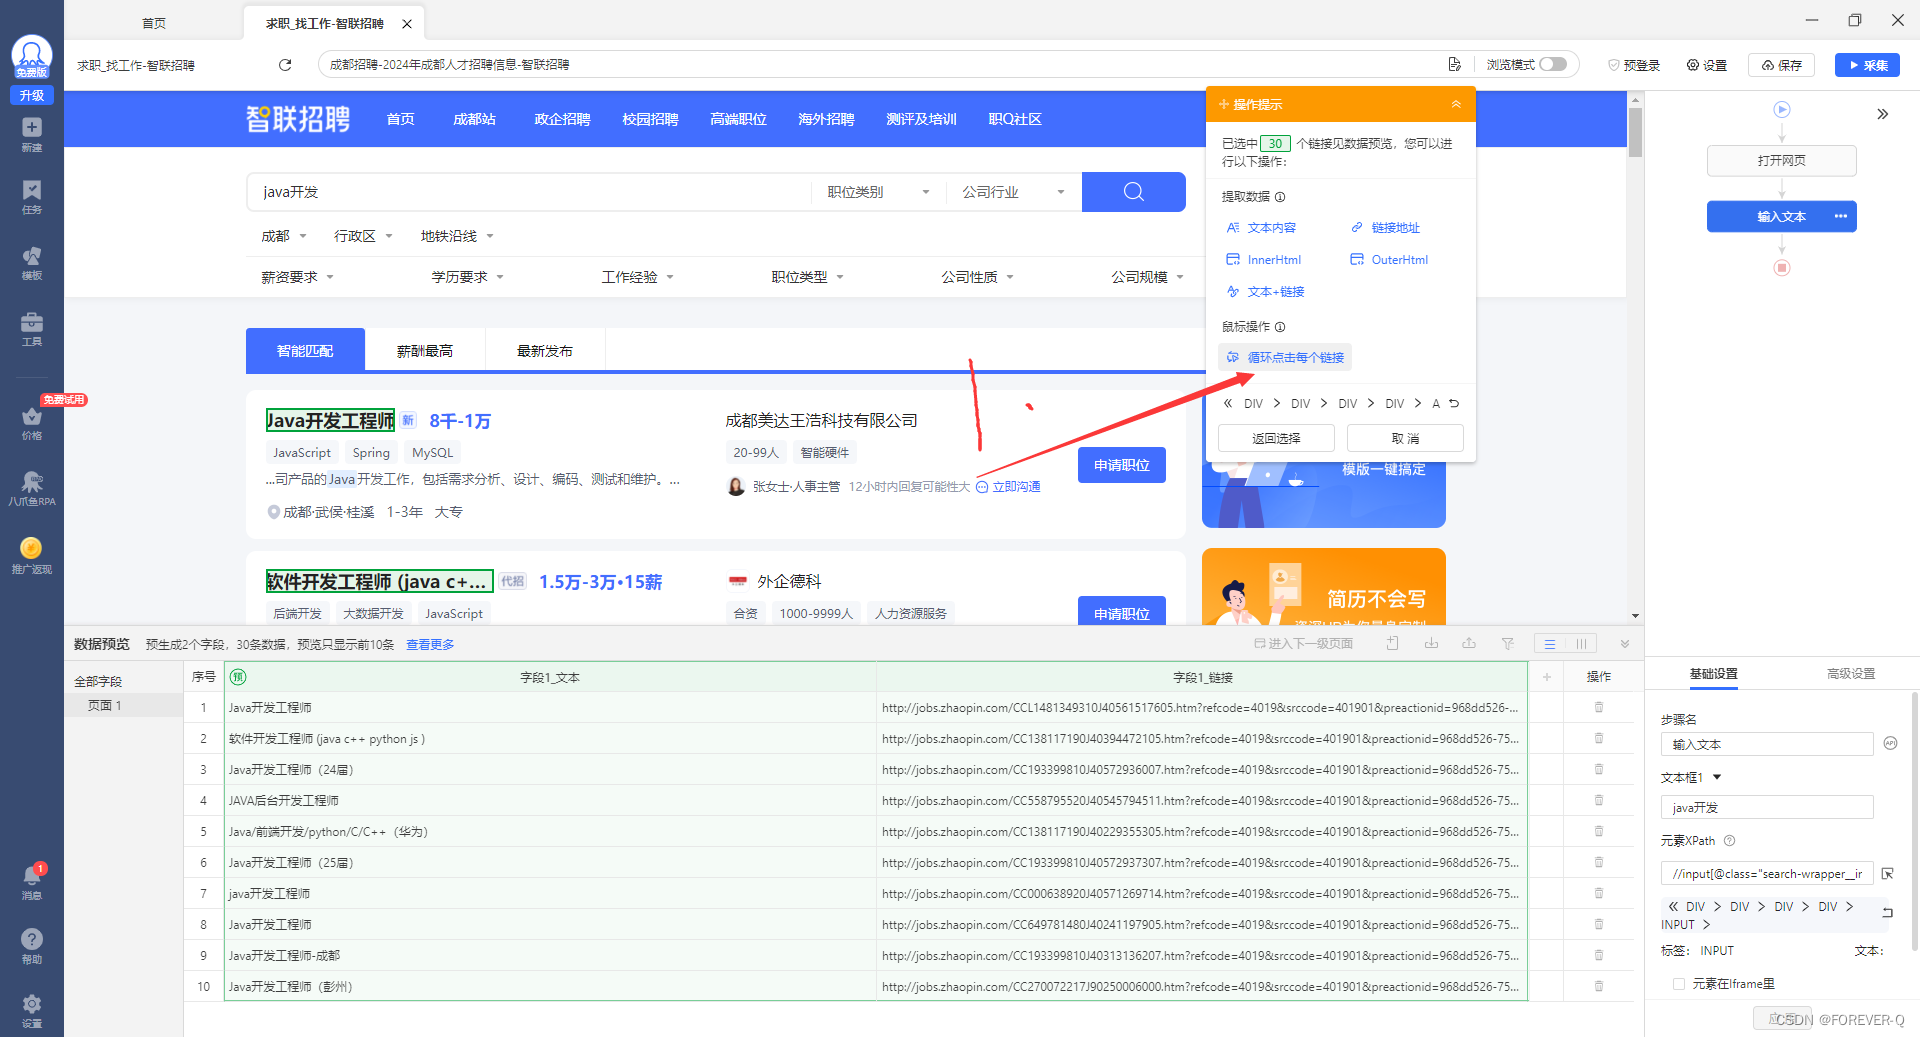Delete row 1 with its trash icon

[1598, 708]
